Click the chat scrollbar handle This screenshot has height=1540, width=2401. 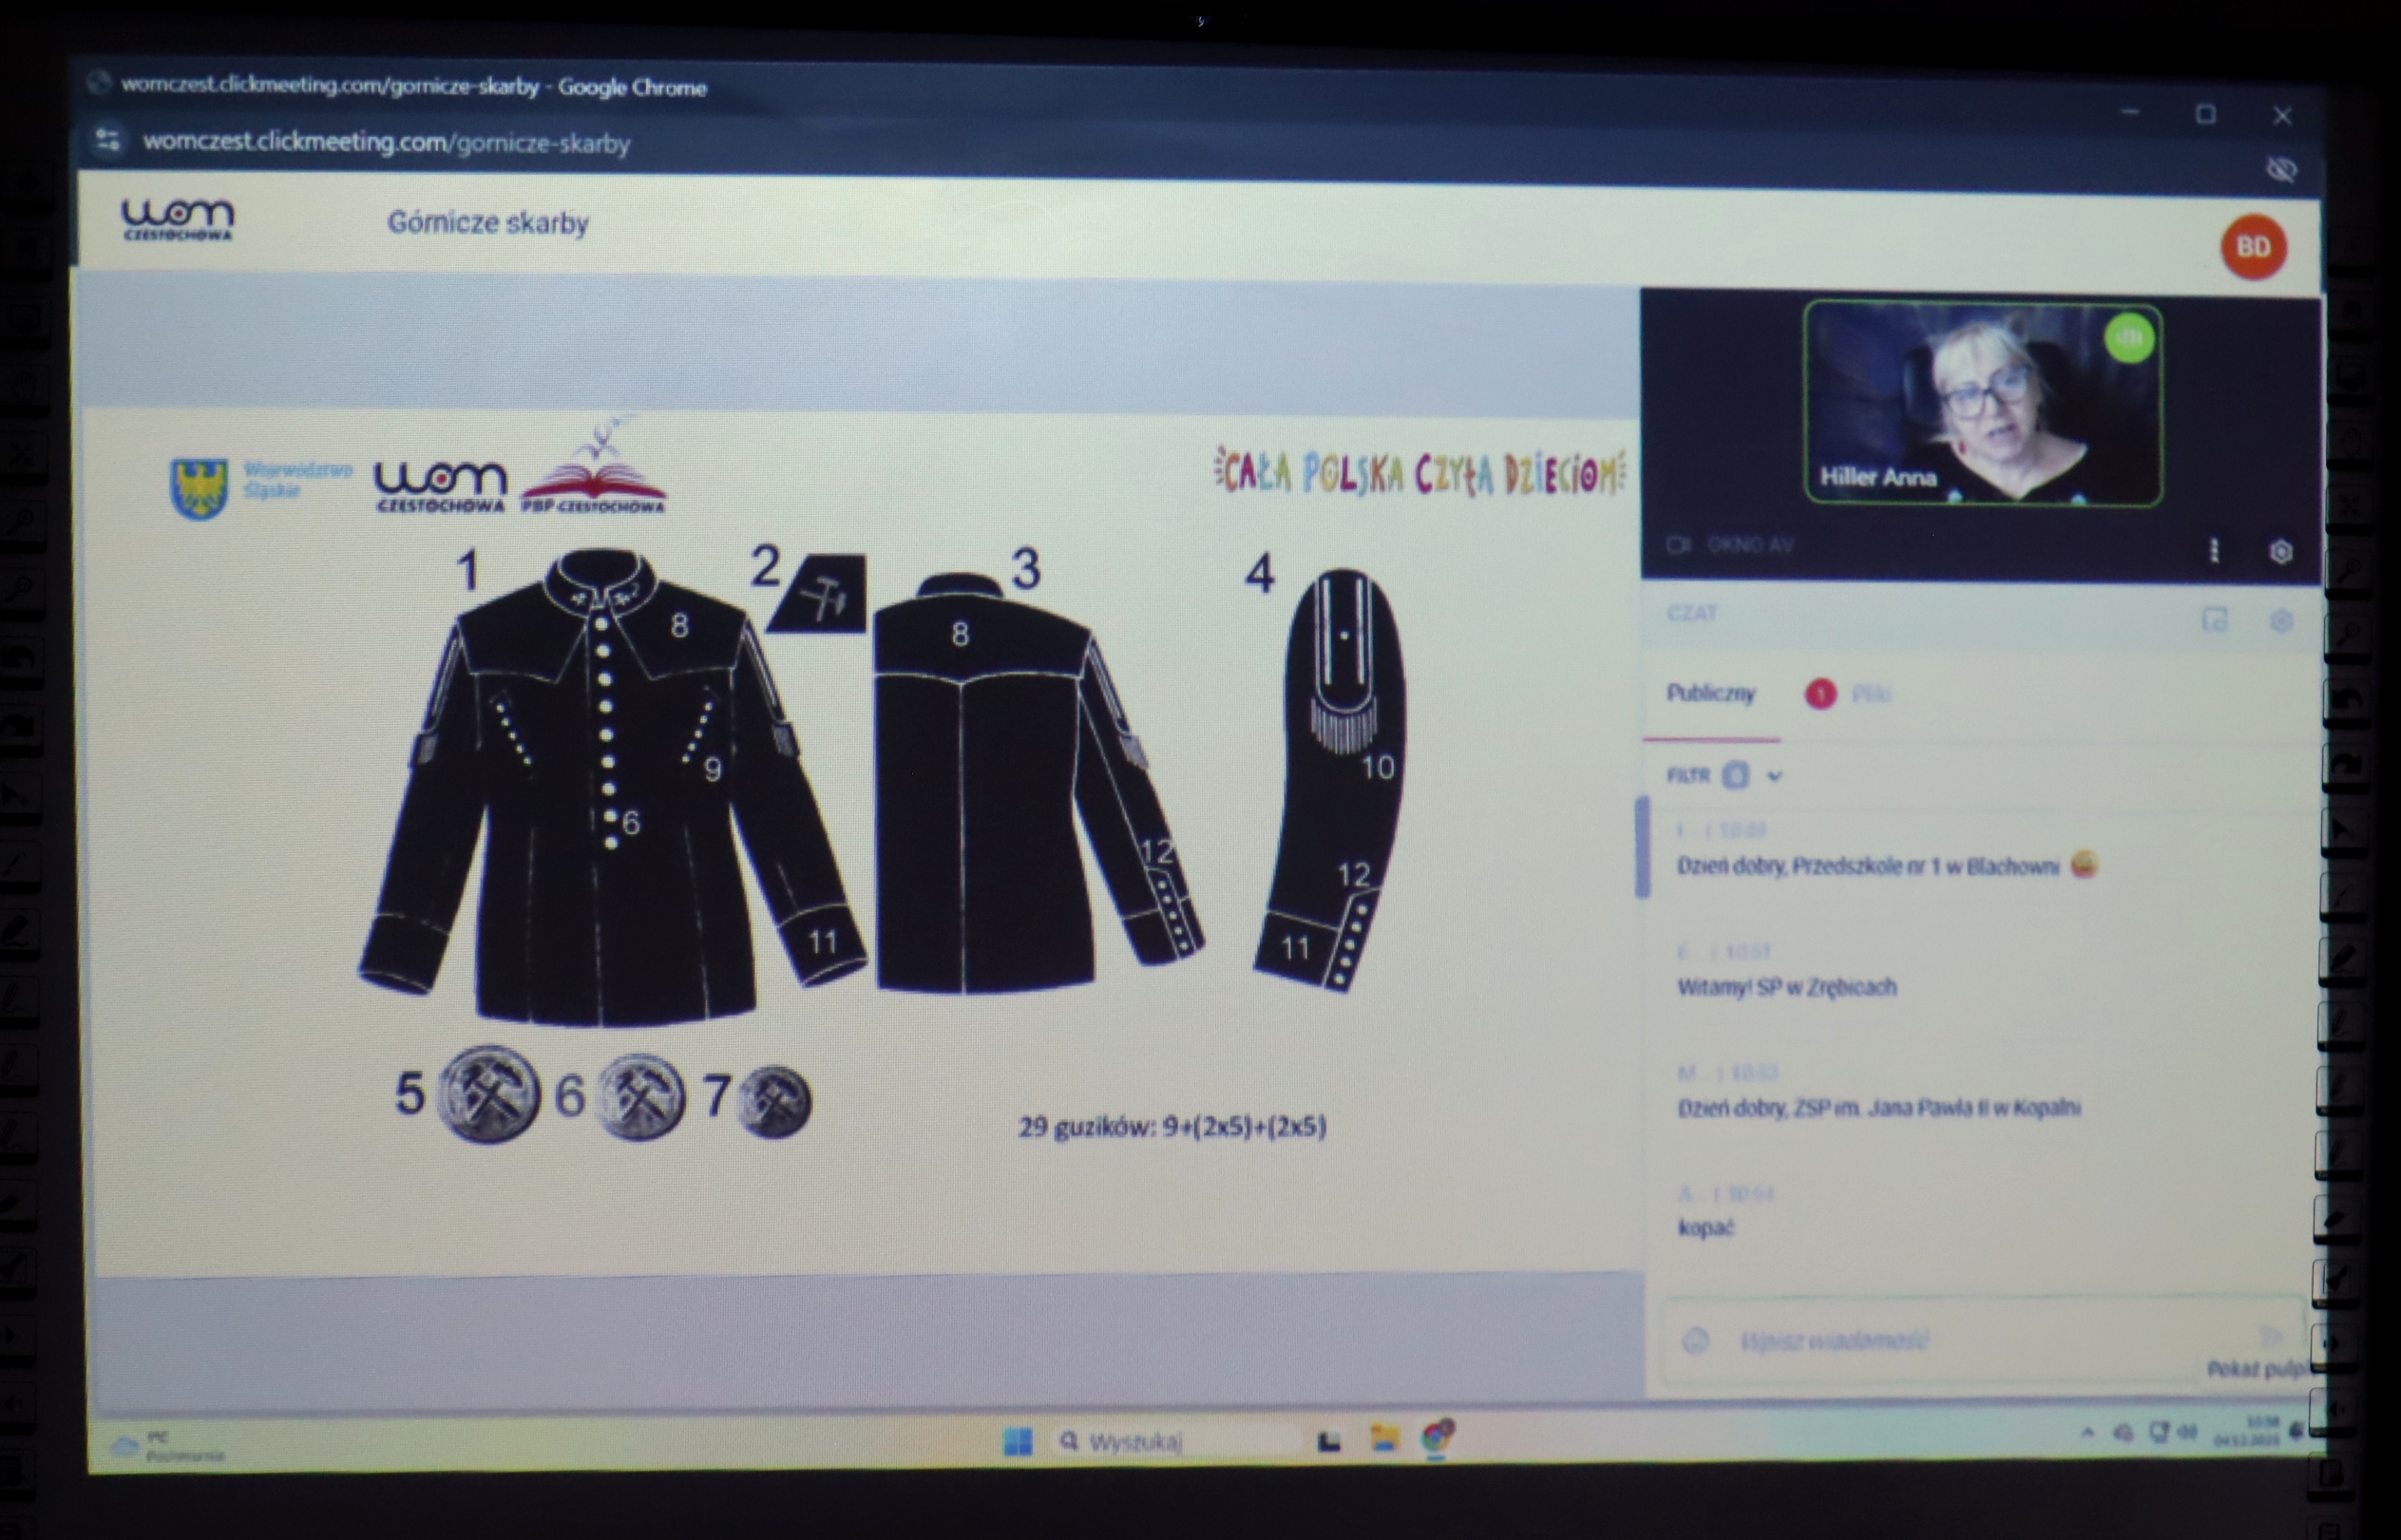[1642, 848]
